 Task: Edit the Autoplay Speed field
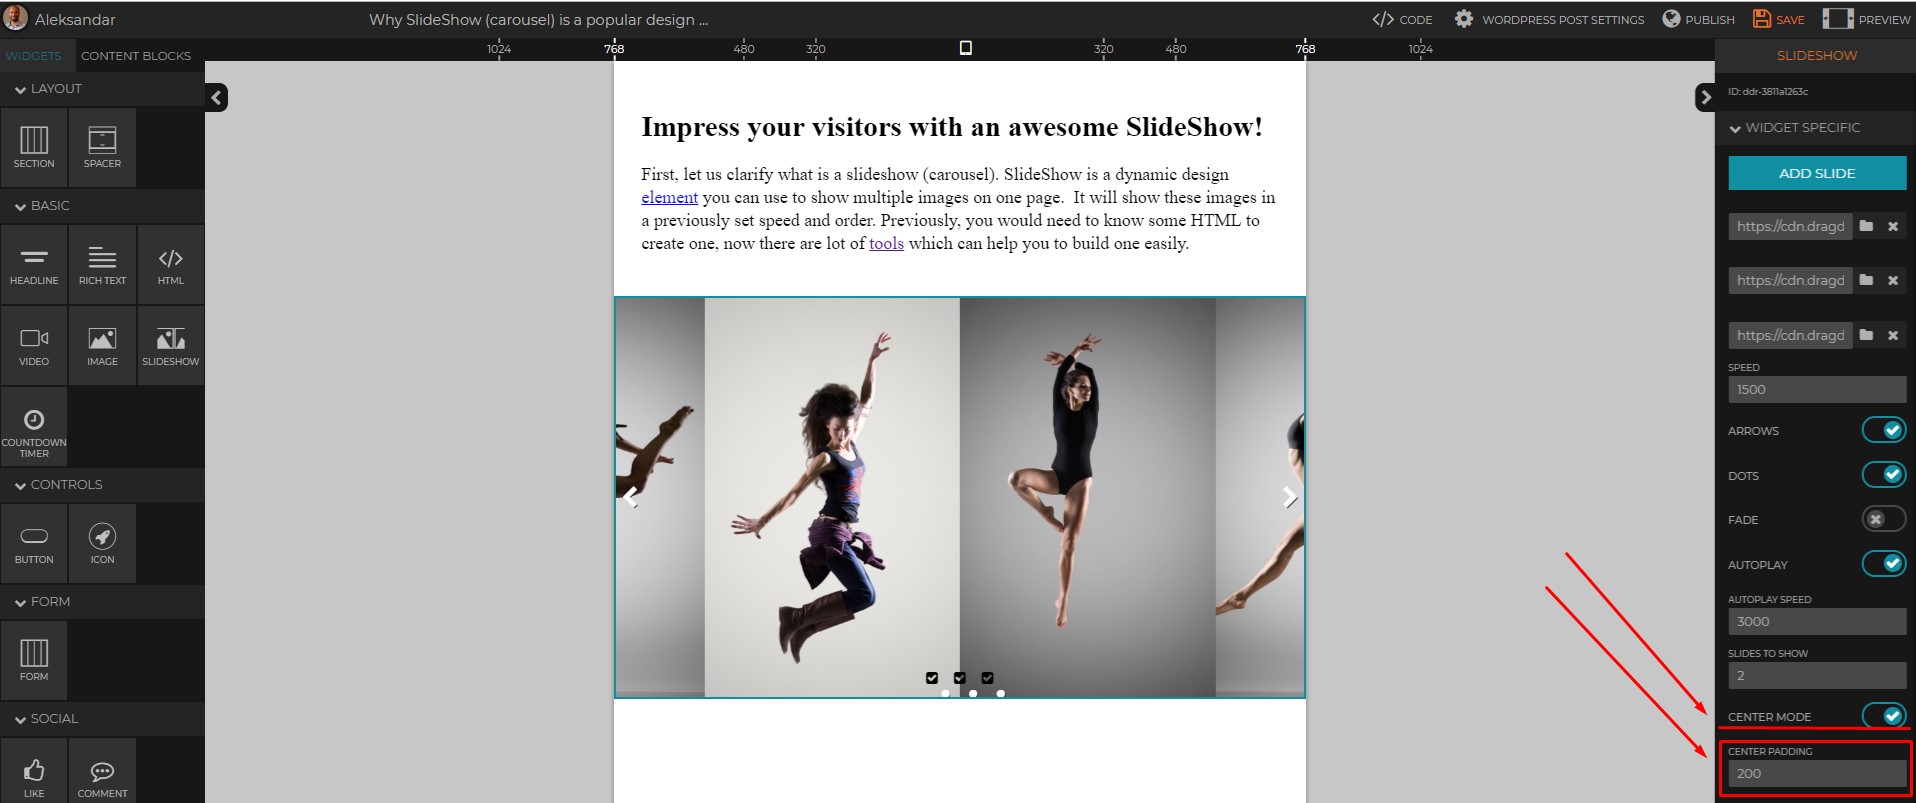[1817, 621]
